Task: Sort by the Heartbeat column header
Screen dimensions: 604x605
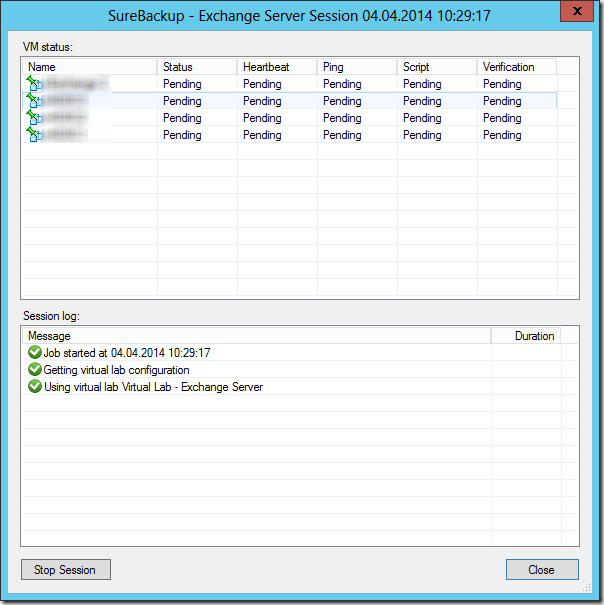Action: 277,67
